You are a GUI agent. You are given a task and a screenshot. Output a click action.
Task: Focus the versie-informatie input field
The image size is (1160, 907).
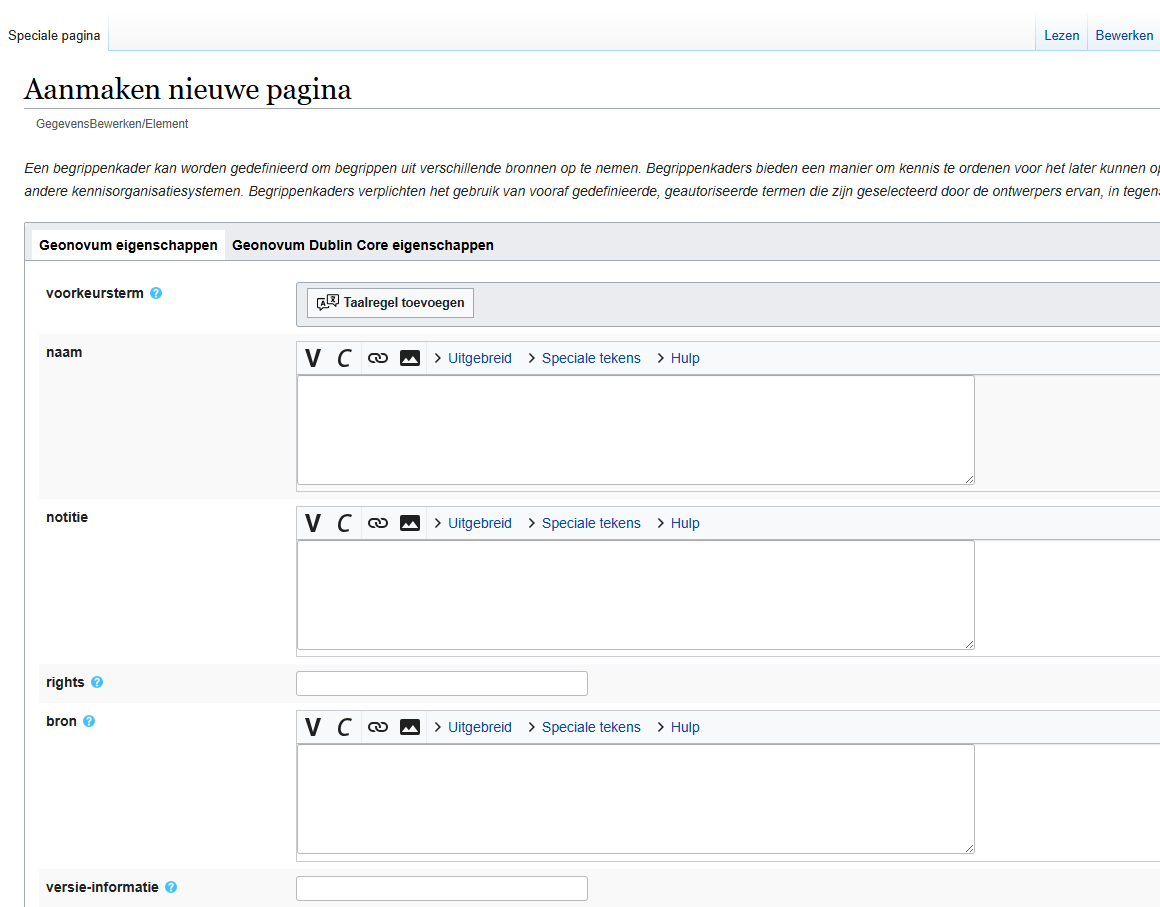point(442,888)
